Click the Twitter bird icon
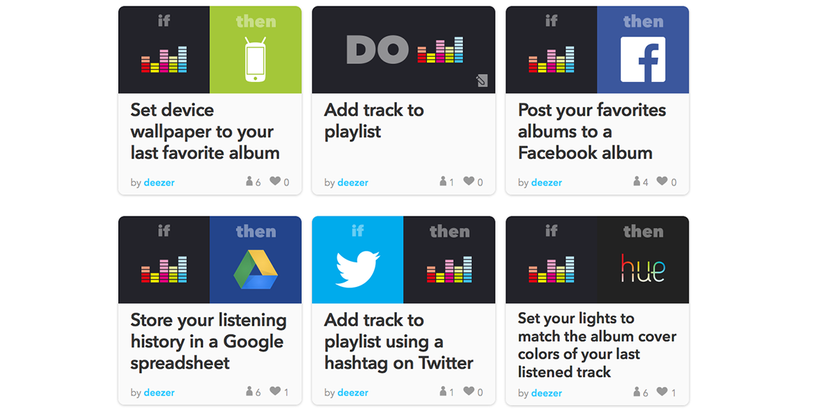820x412 pixels. 357,269
